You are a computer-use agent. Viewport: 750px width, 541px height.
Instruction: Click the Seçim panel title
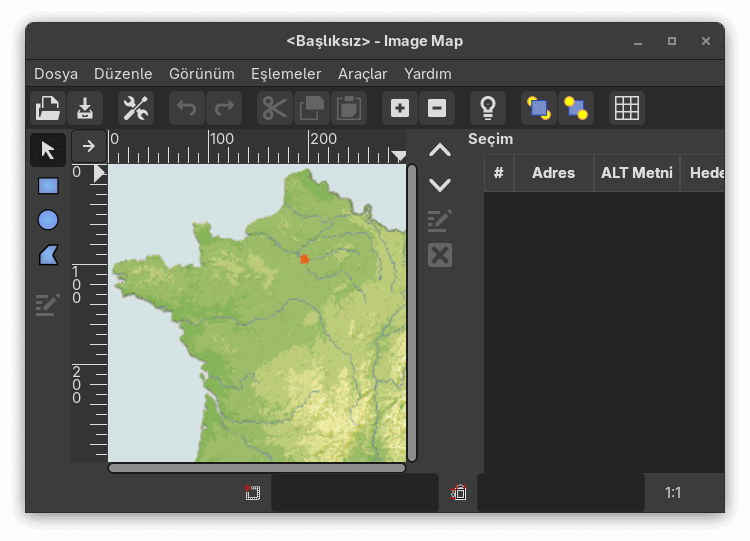point(490,139)
